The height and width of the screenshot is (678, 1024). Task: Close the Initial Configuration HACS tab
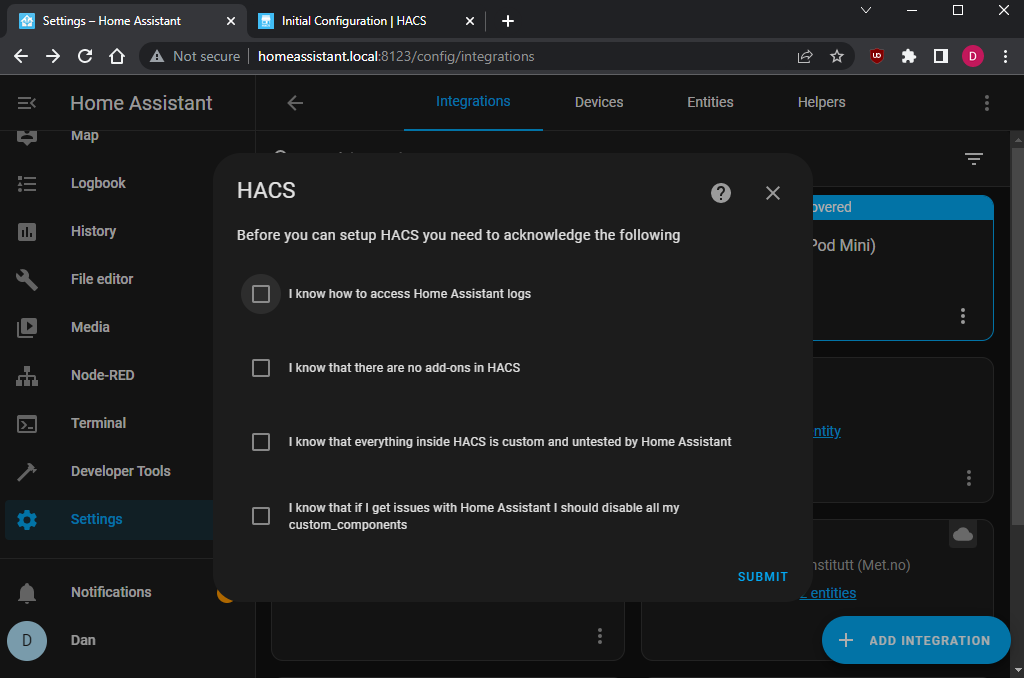(x=470, y=21)
